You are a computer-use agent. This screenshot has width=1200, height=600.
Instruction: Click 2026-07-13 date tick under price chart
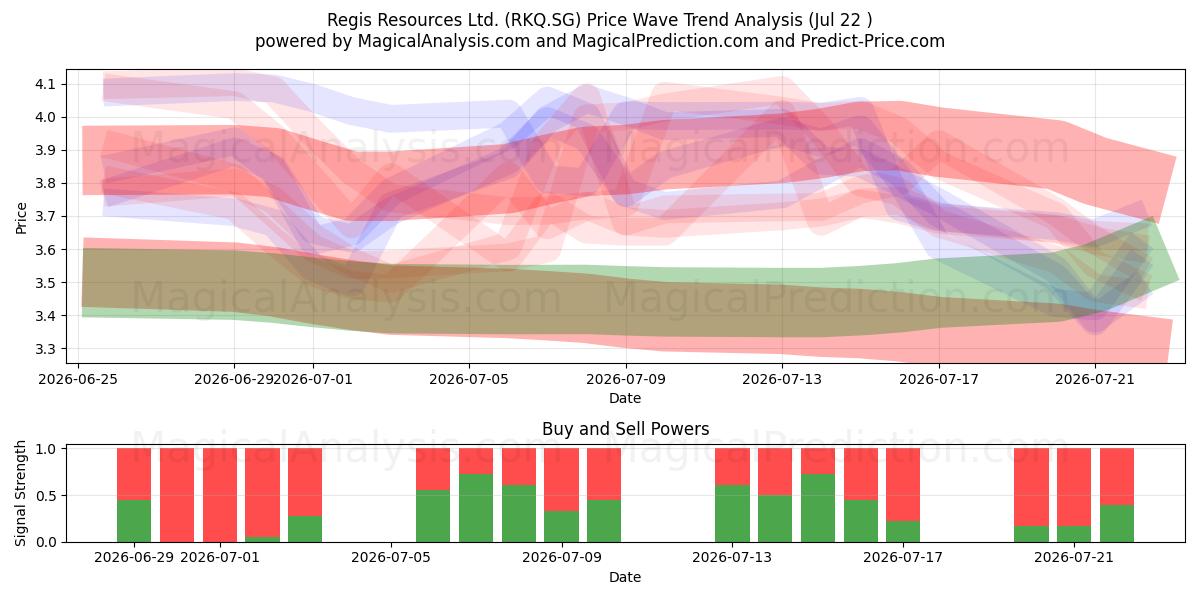coord(781,379)
